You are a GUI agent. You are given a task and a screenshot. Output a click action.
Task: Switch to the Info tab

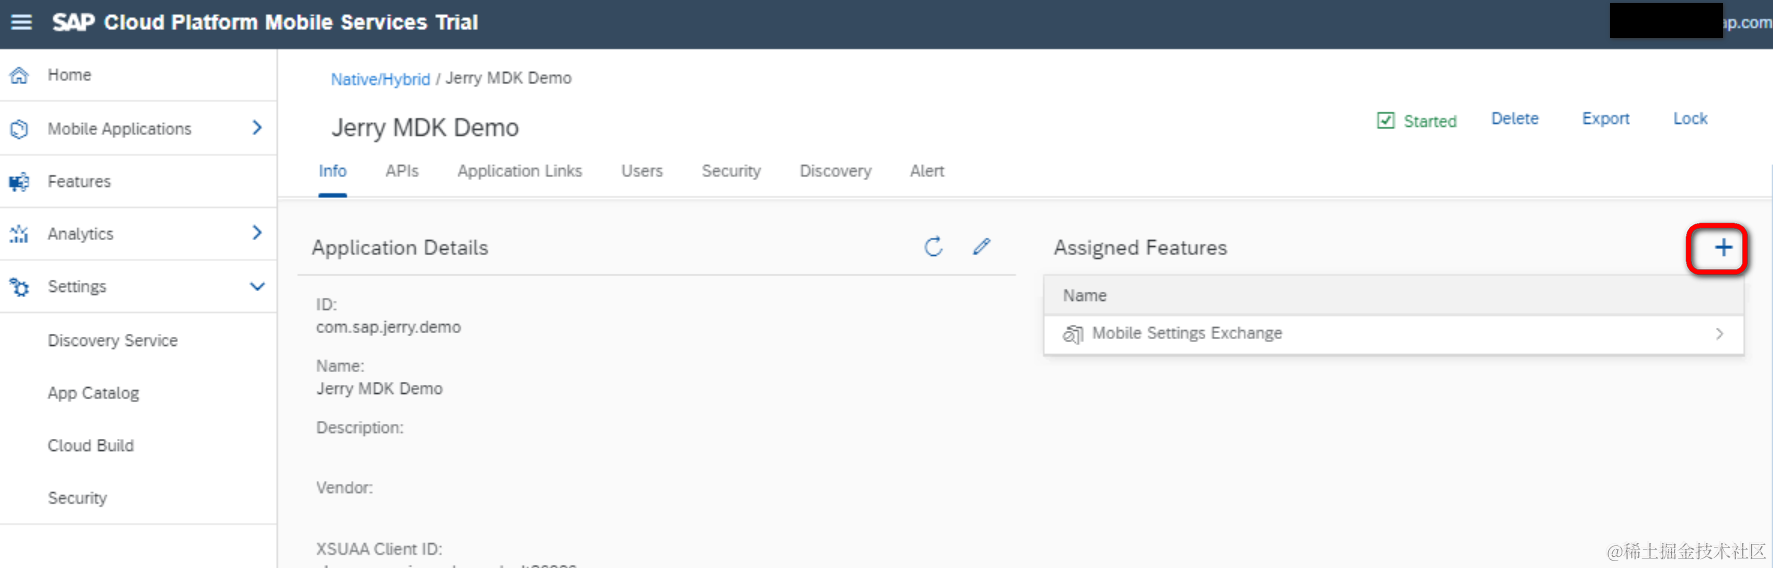(333, 171)
